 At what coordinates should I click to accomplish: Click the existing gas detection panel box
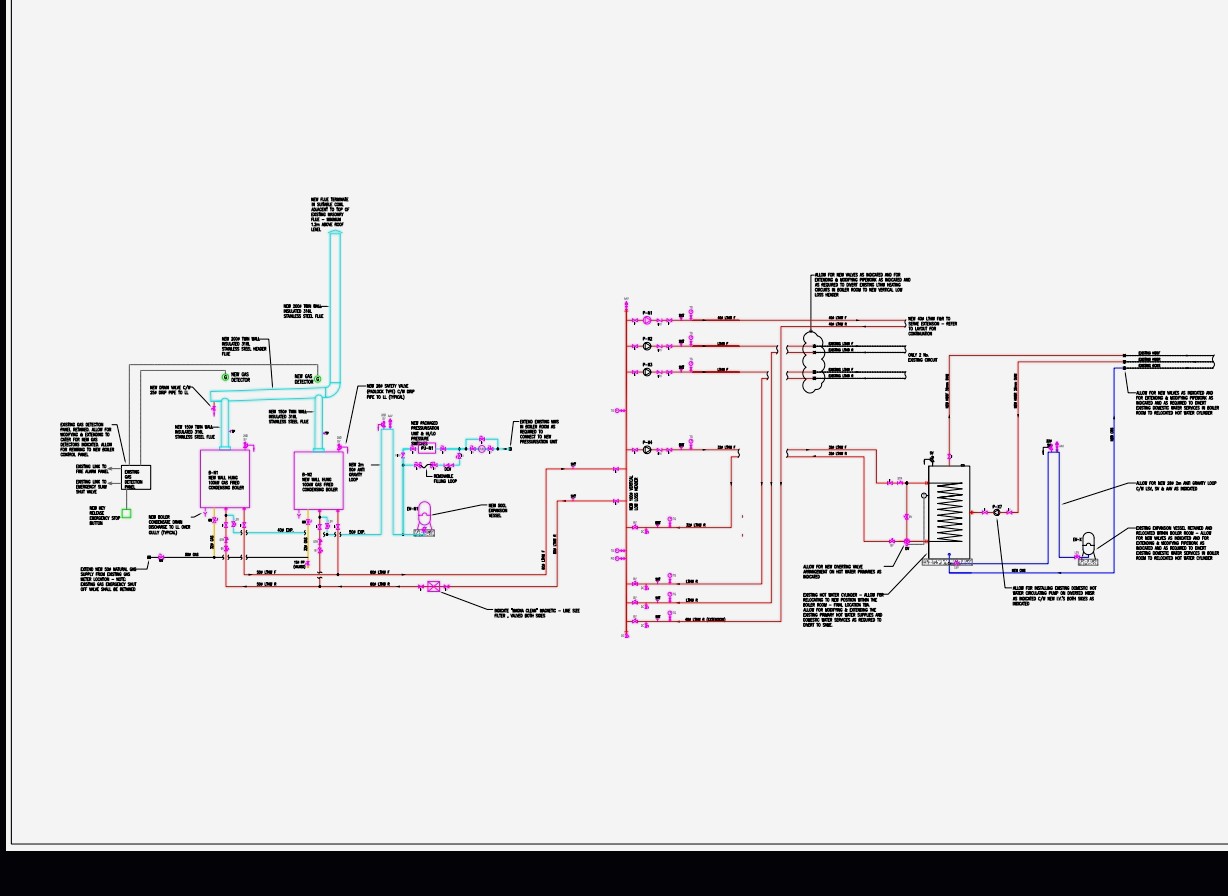136,476
